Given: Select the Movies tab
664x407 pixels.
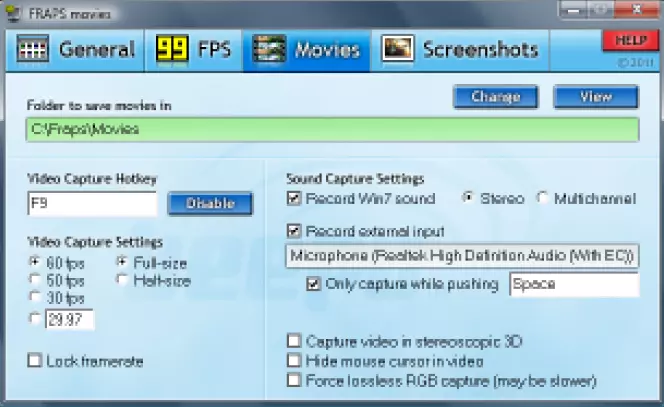Looking at the screenshot, I should (x=307, y=50).
